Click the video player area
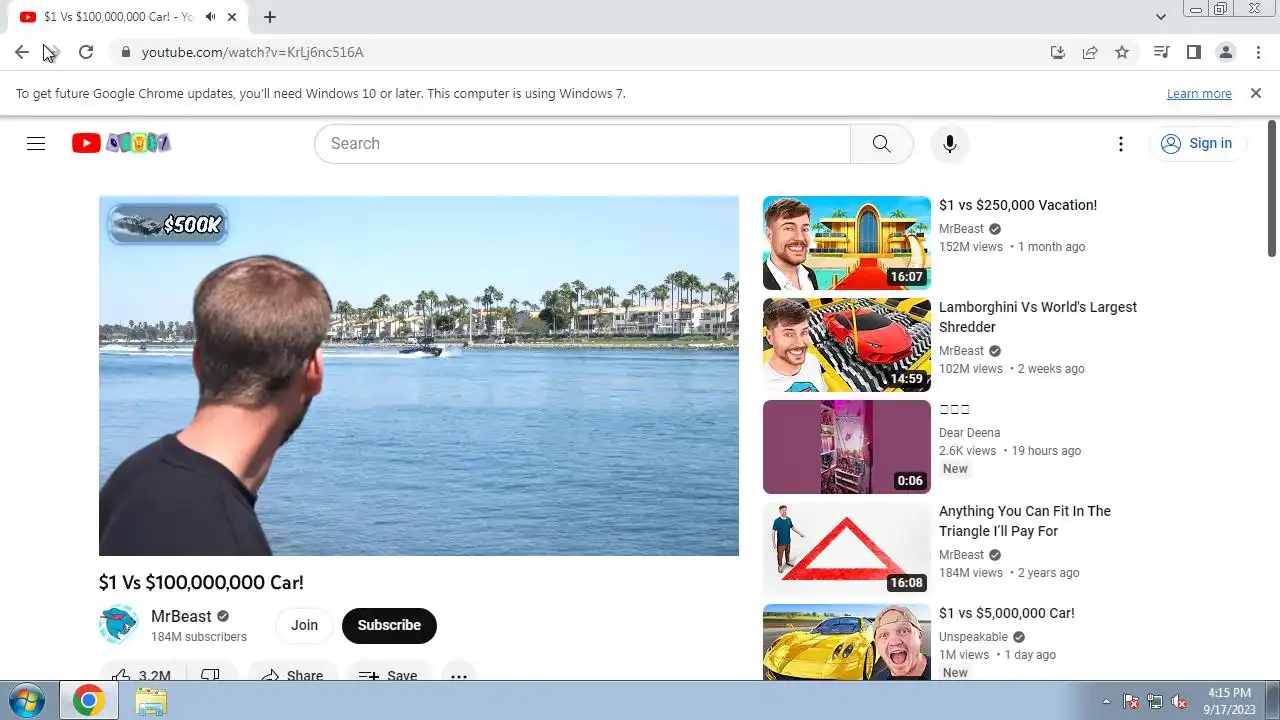The height and width of the screenshot is (720, 1280). click(x=419, y=376)
